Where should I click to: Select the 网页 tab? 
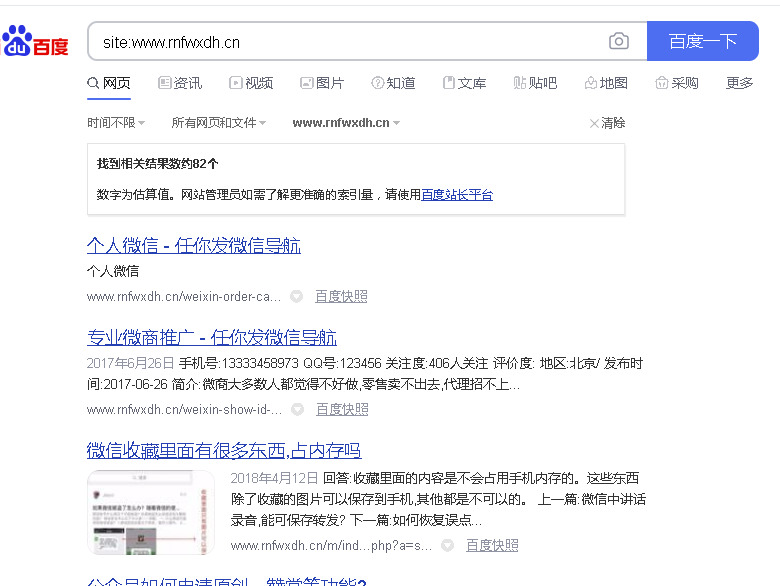tap(109, 83)
